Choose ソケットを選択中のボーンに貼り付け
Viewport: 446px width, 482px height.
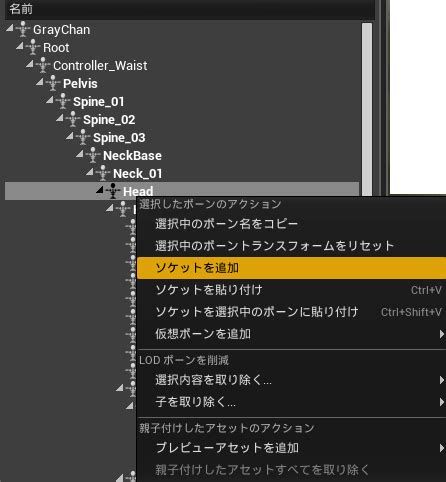coord(292,312)
